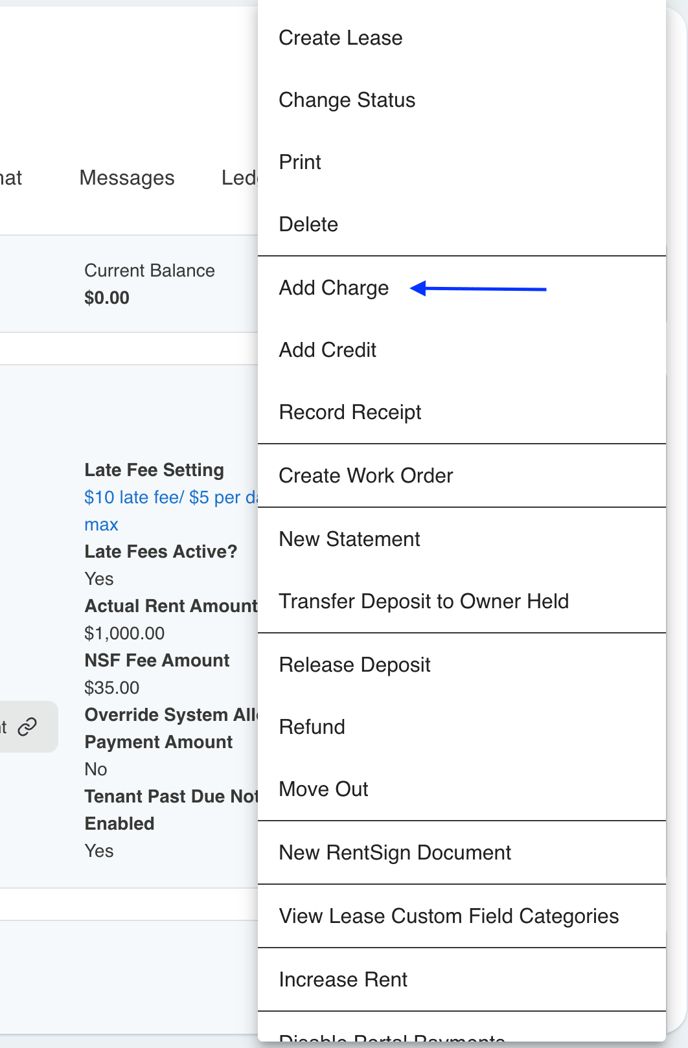
Task: Select Print from the dropdown menu
Action: point(300,162)
